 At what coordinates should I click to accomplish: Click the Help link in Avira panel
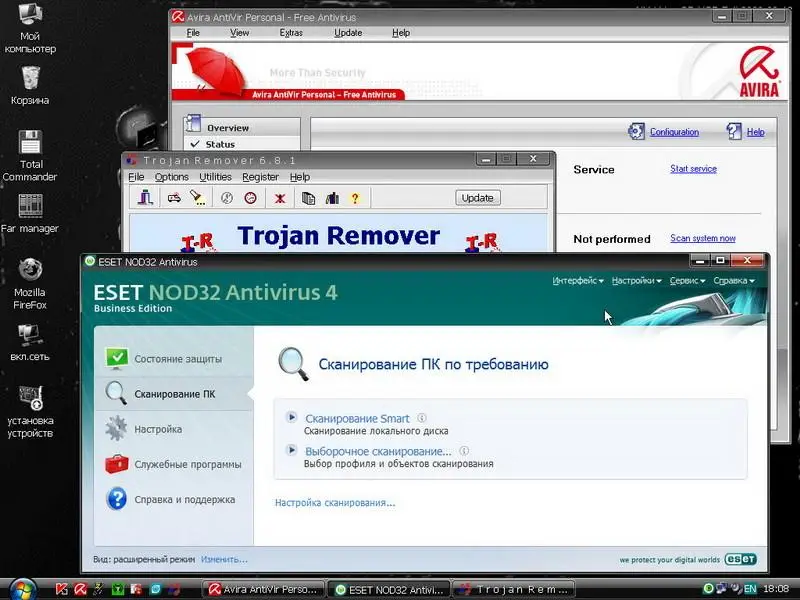(x=755, y=132)
